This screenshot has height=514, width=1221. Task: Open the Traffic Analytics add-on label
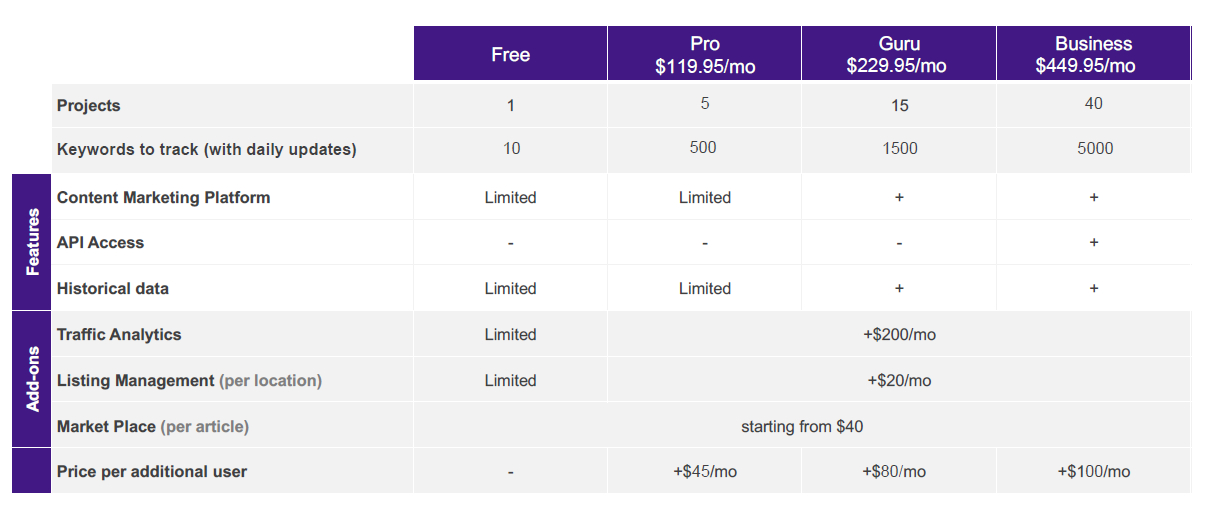pos(119,335)
